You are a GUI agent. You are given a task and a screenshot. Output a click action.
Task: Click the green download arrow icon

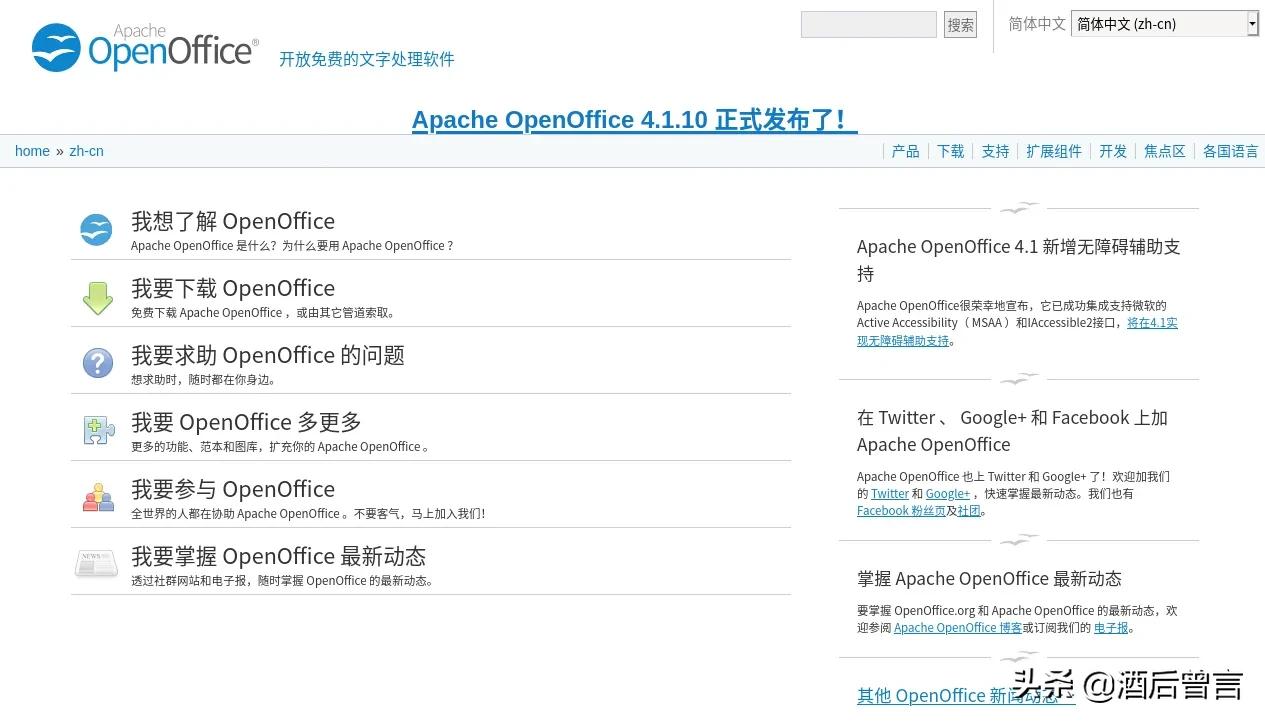coord(97,297)
